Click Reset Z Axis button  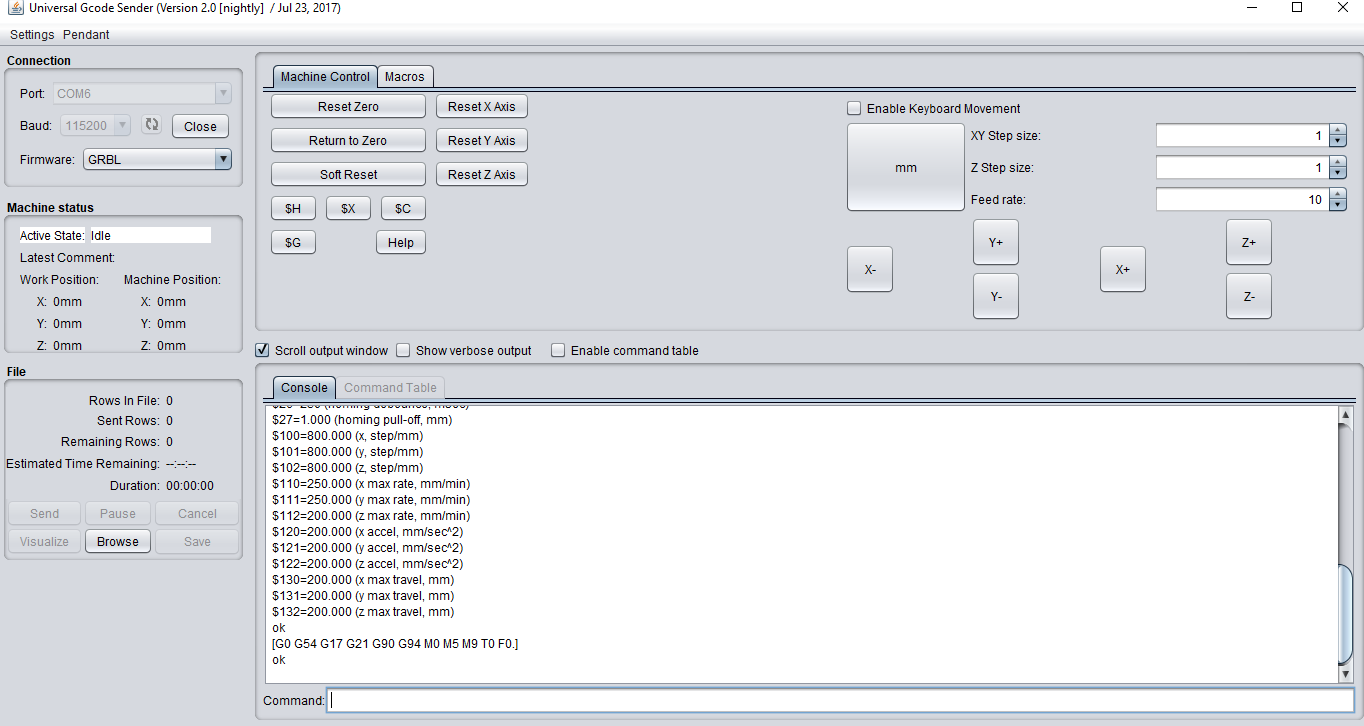(482, 174)
